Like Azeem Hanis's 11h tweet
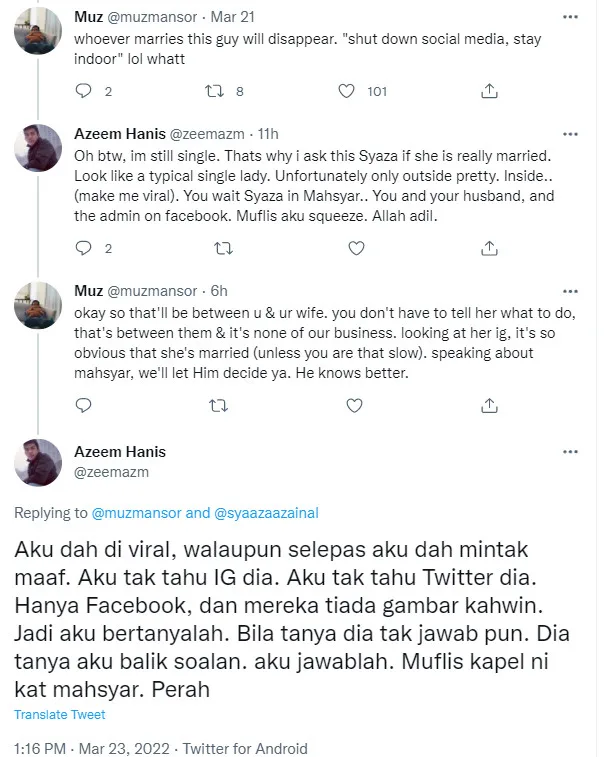The width and height of the screenshot is (605, 757). [347, 247]
